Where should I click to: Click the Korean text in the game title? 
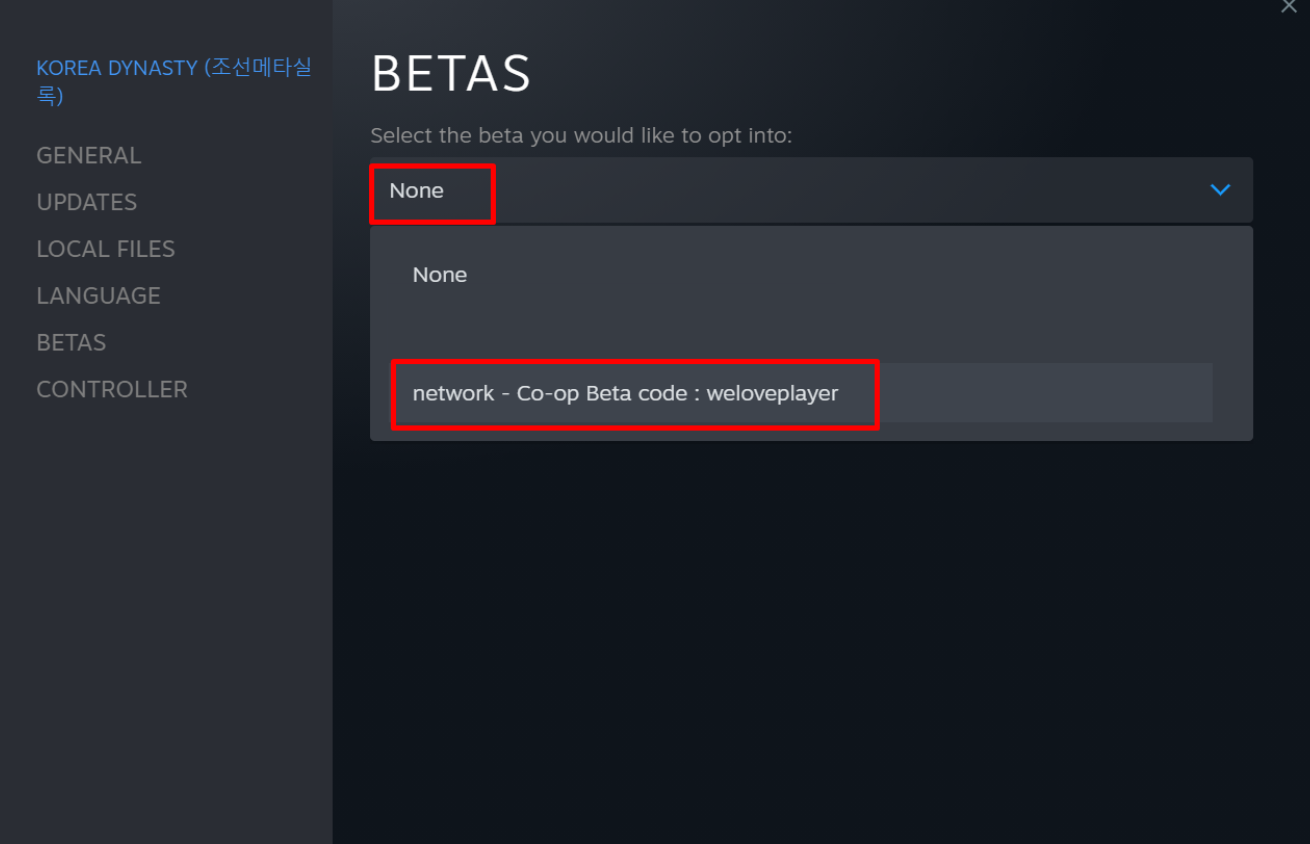point(260,68)
